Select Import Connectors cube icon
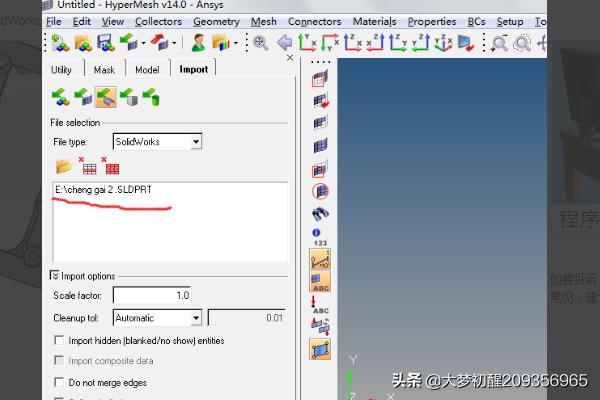This screenshot has height=400, width=600. [x=129, y=97]
